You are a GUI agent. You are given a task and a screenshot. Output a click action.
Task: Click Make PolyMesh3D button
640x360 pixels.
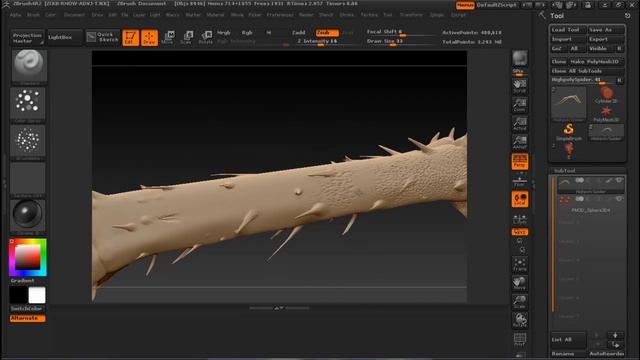pos(597,62)
